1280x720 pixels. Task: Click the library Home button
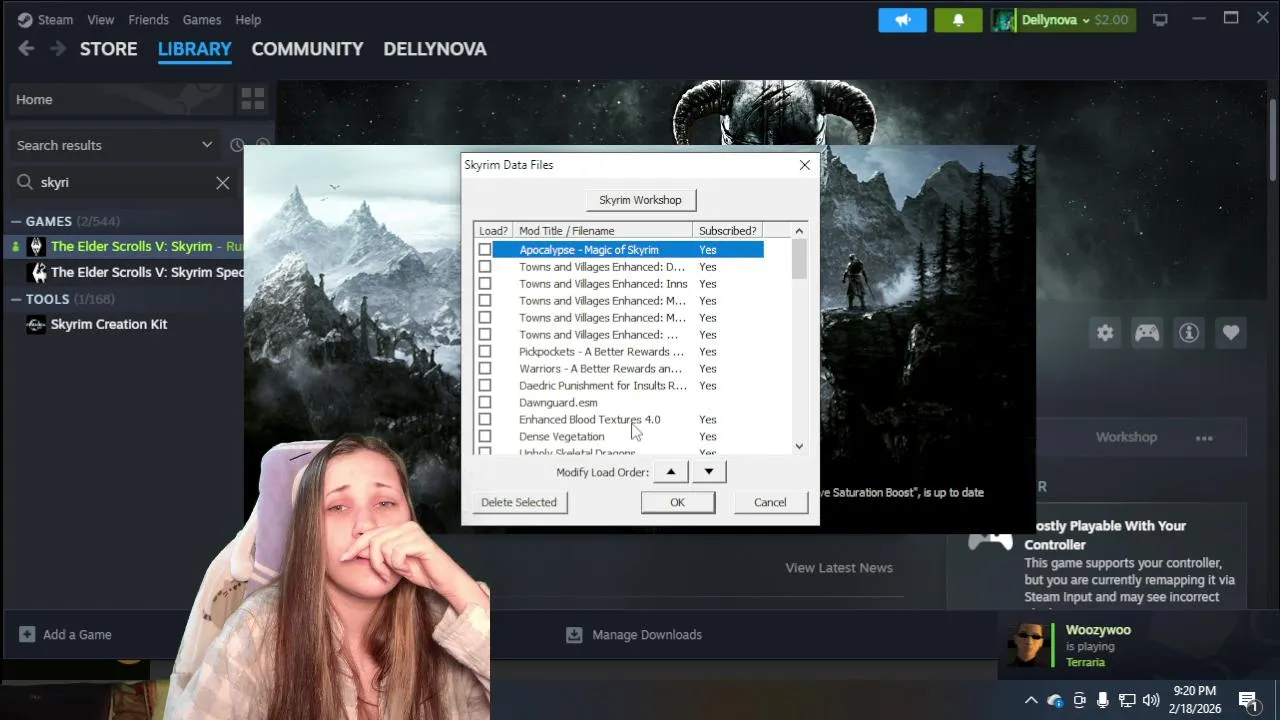pyautogui.click(x=120, y=99)
